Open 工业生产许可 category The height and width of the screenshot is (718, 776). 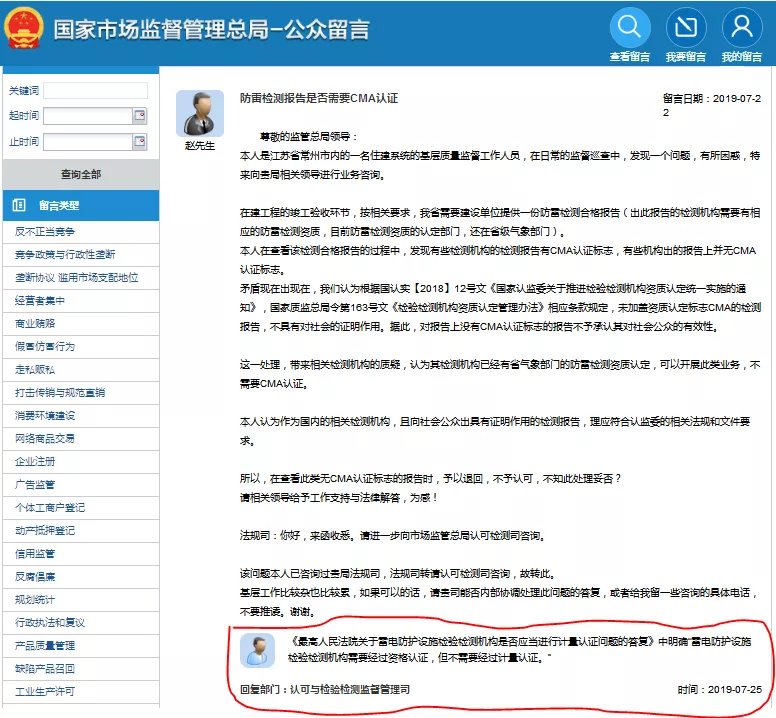pos(45,691)
